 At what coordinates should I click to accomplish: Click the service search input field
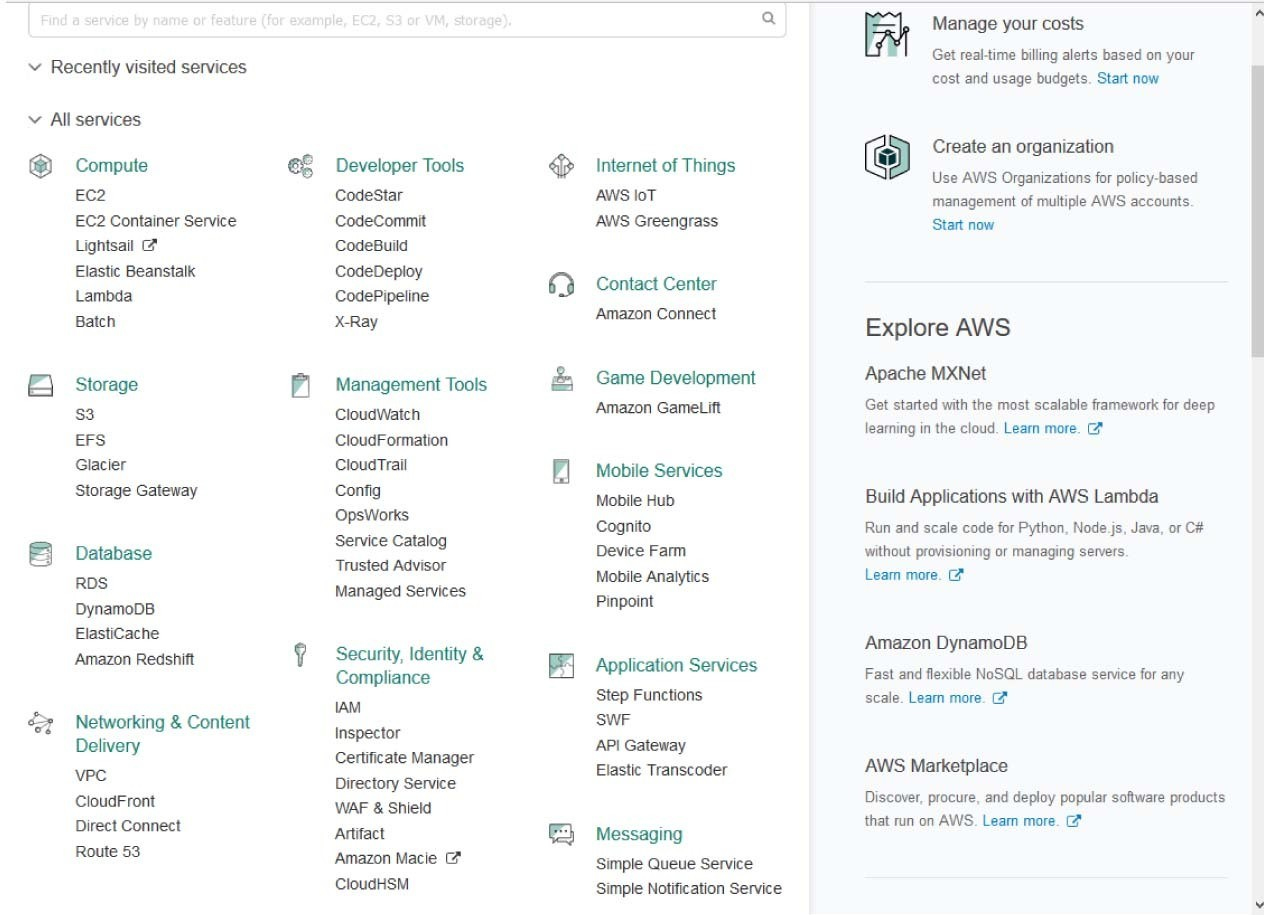[407, 19]
